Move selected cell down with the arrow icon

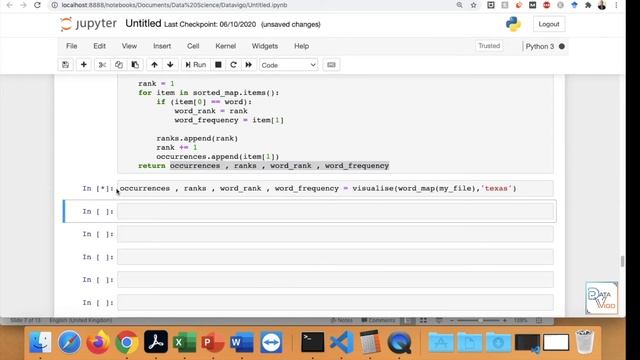pyautogui.click(x=170, y=65)
